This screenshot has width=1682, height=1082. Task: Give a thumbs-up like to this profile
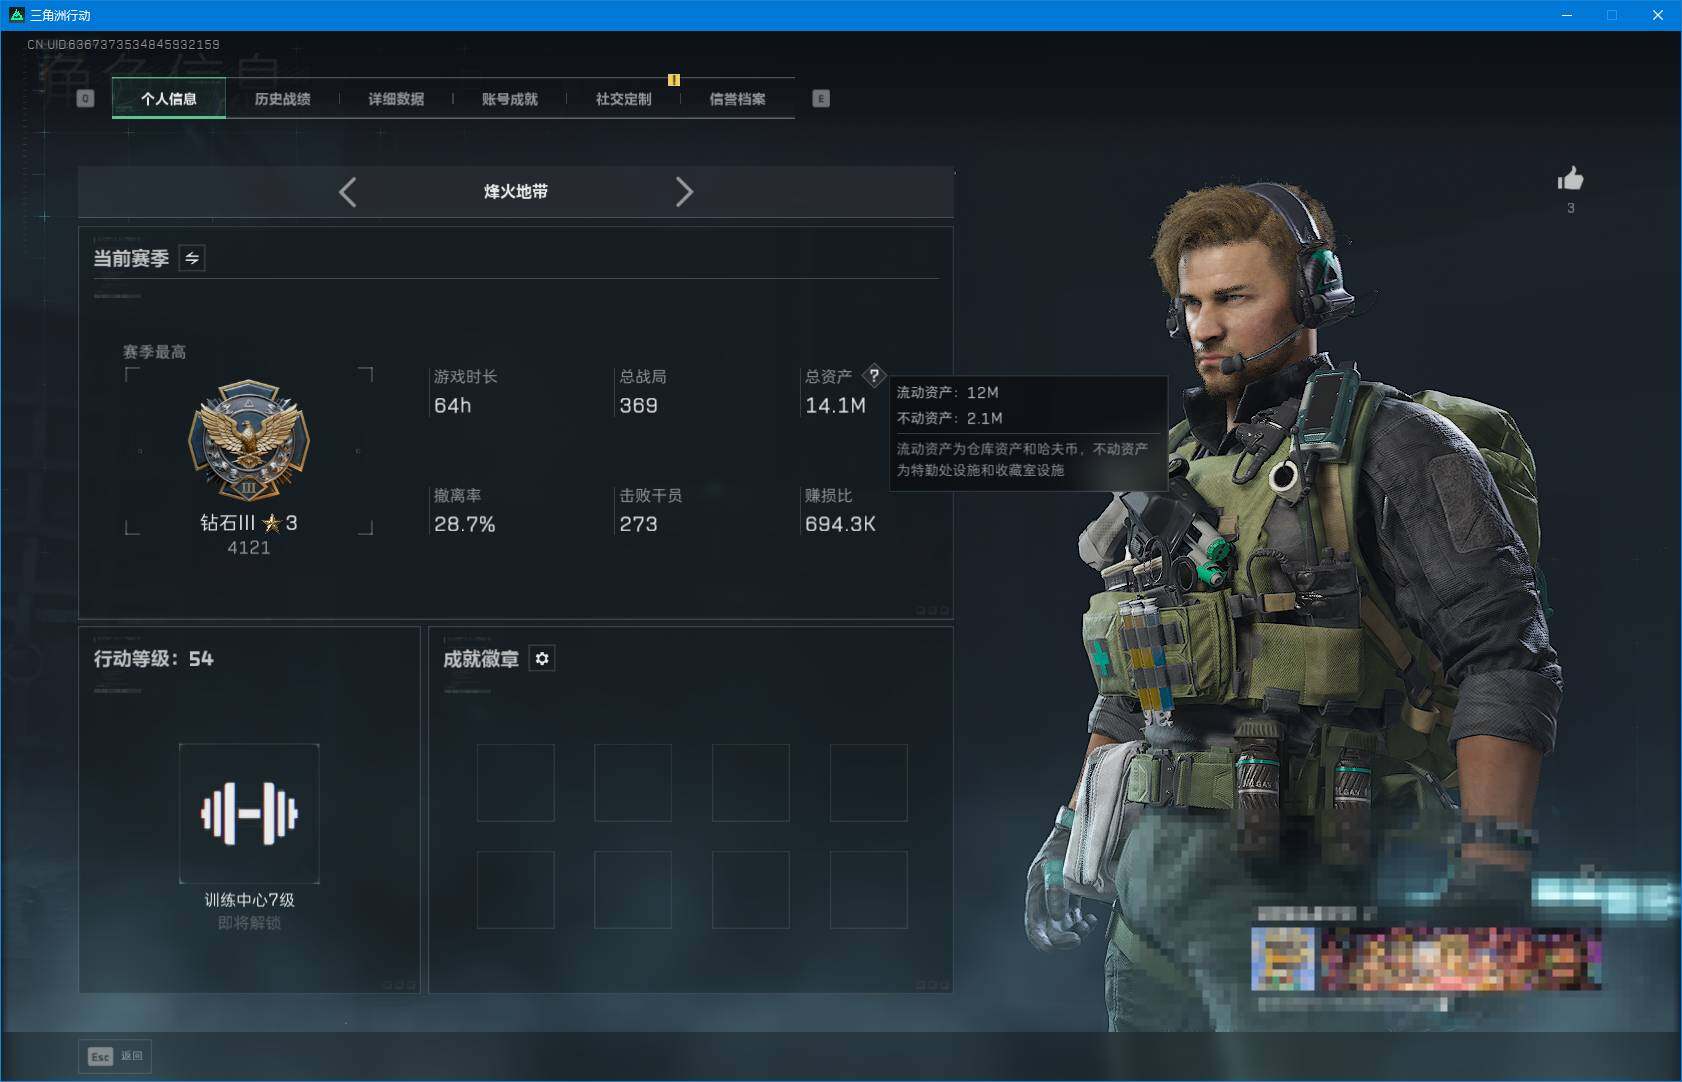(1570, 179)
